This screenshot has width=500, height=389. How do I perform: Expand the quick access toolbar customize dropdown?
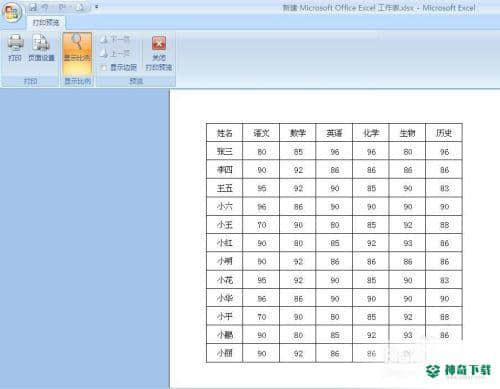(x=97, y=7)
